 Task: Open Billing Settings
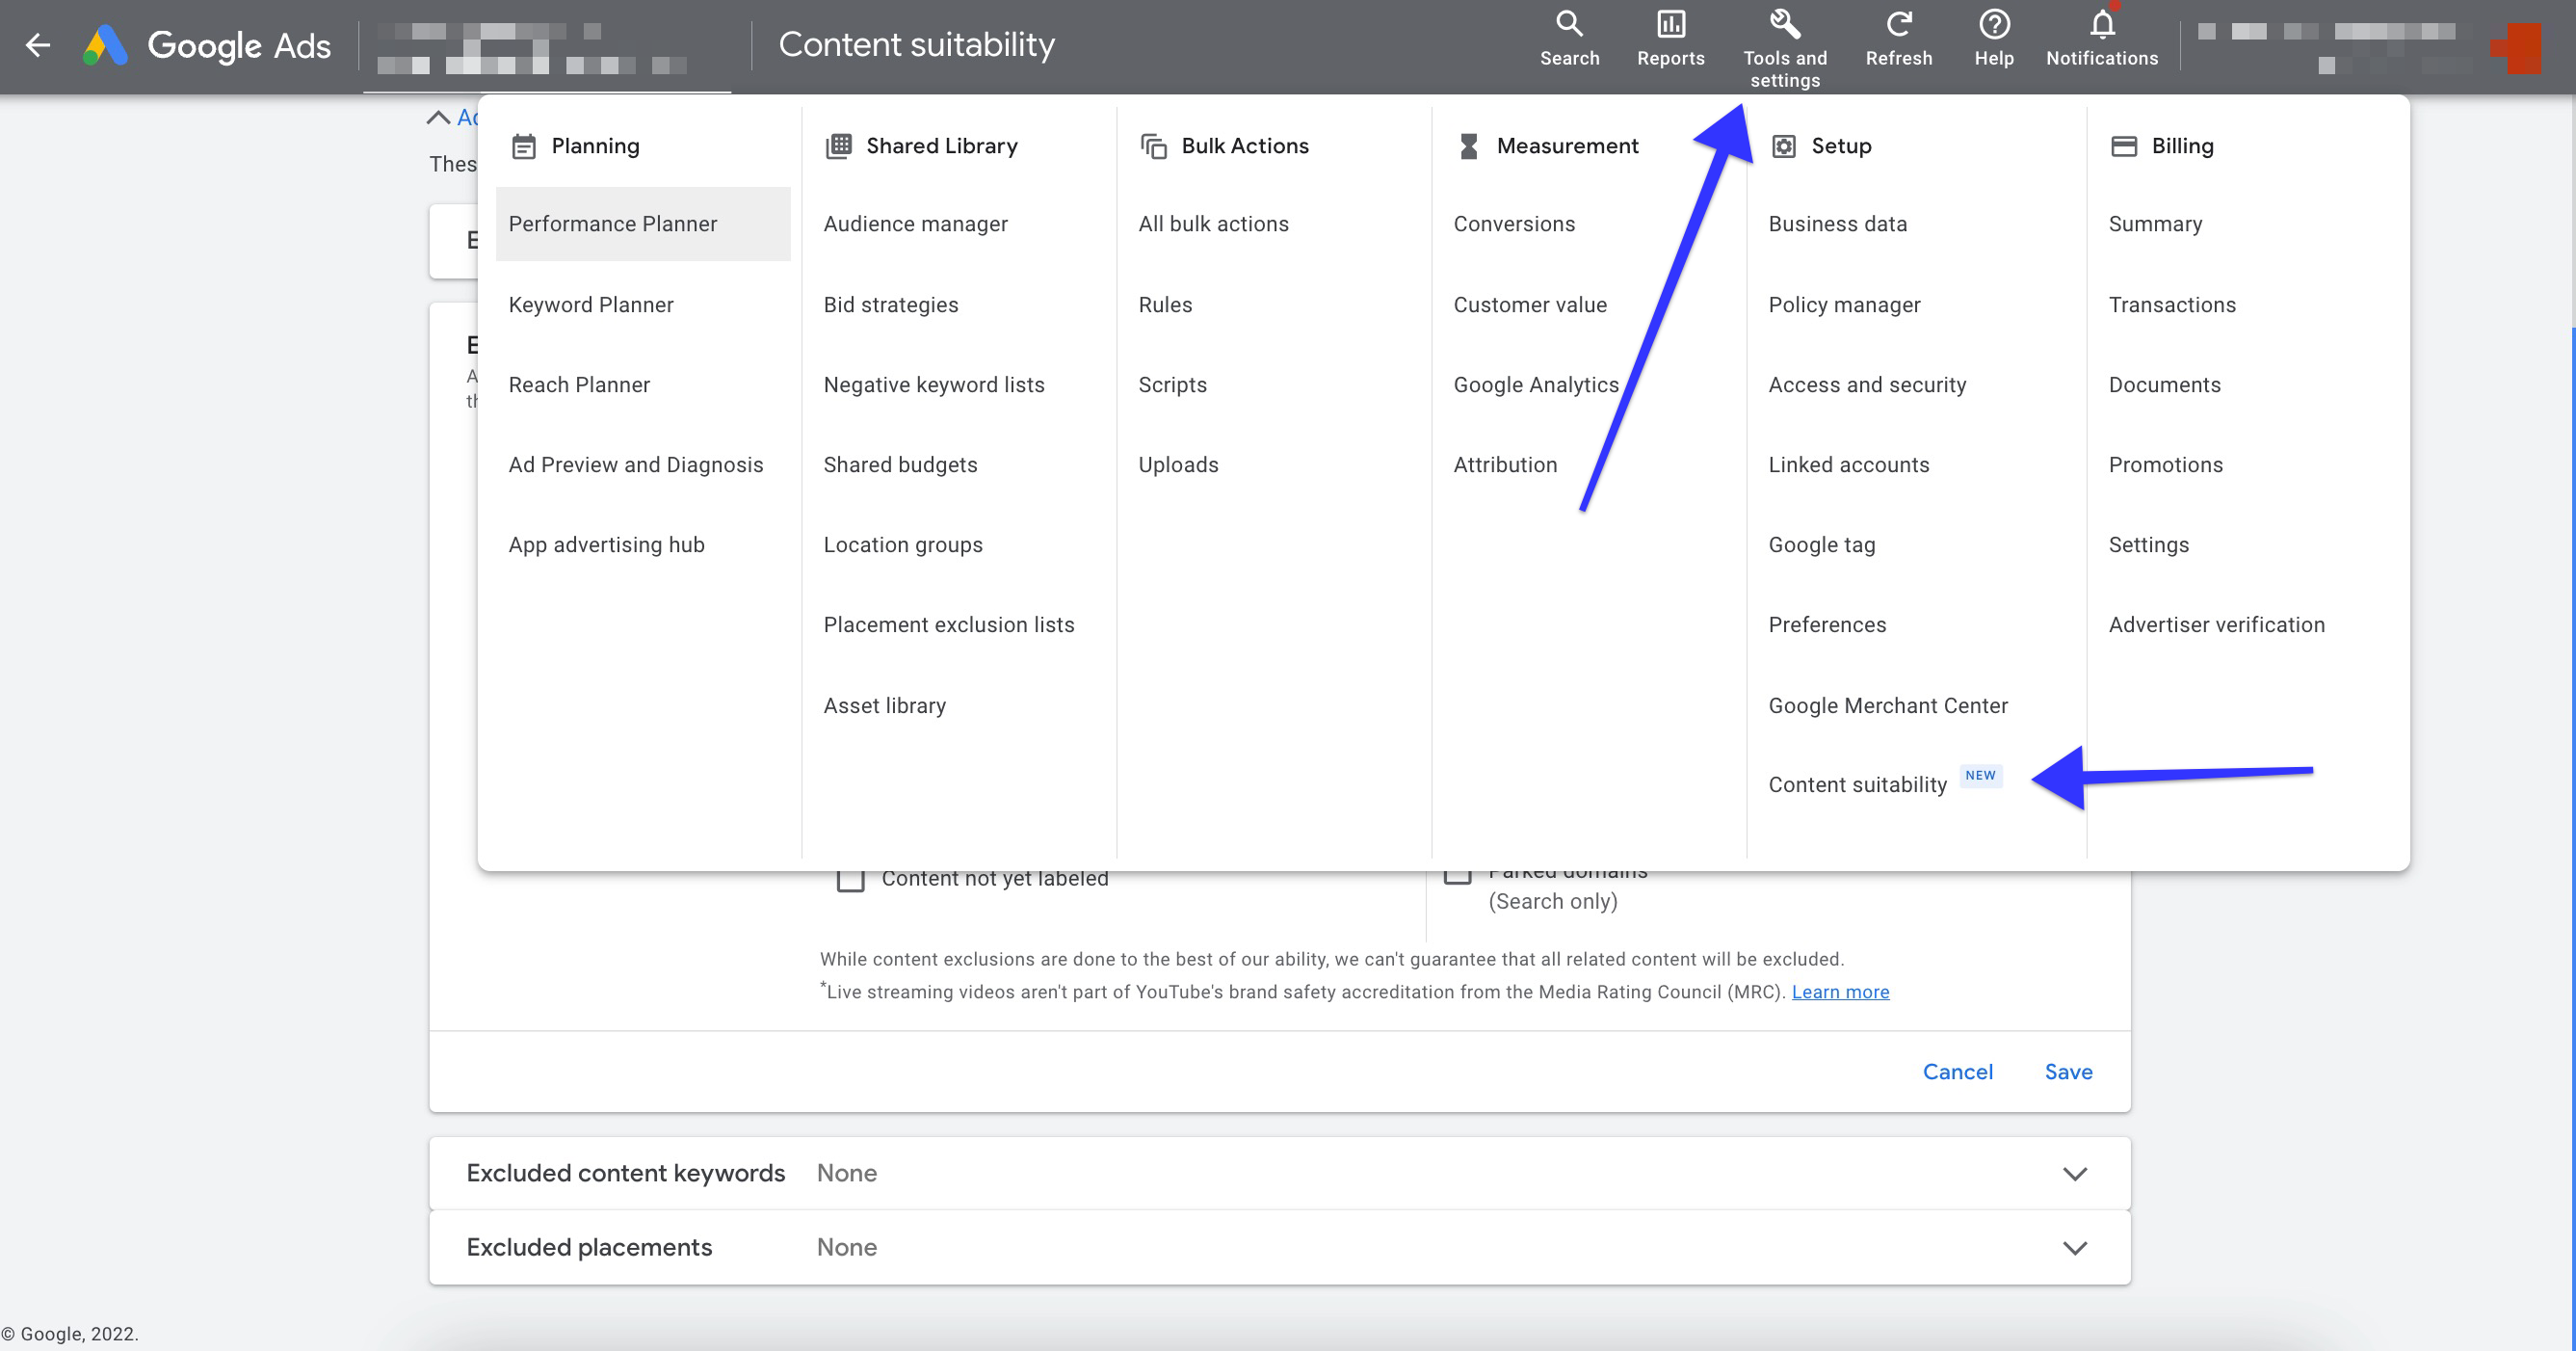pos(2148,545)
